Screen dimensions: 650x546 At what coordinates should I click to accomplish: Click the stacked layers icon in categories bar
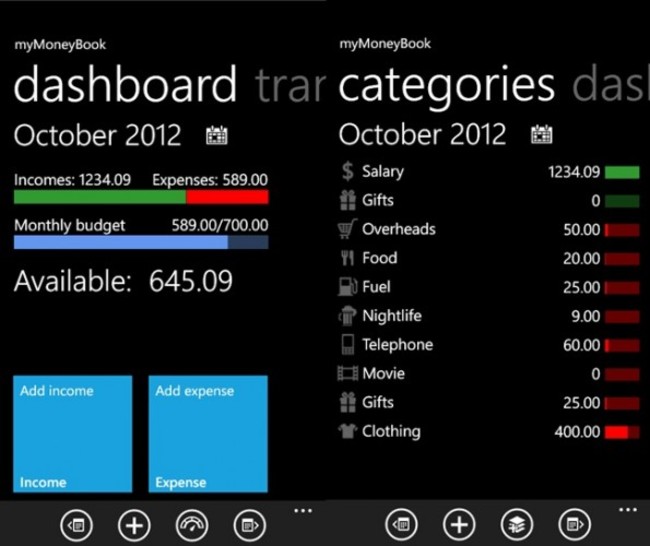(x=515, y=524)
